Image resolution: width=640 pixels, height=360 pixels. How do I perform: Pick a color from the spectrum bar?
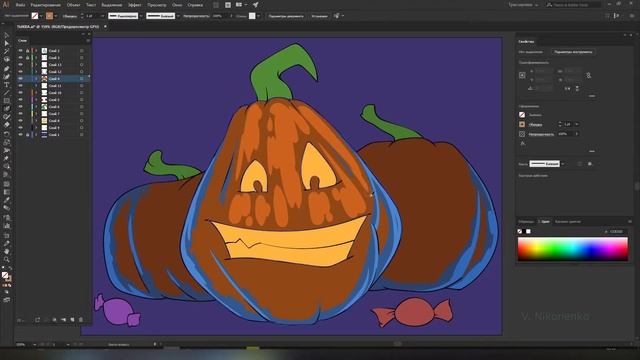[573, 249]
